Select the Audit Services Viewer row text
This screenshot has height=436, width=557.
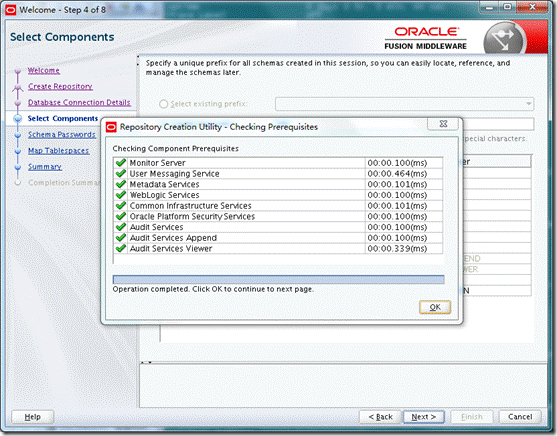pos(171,248)
